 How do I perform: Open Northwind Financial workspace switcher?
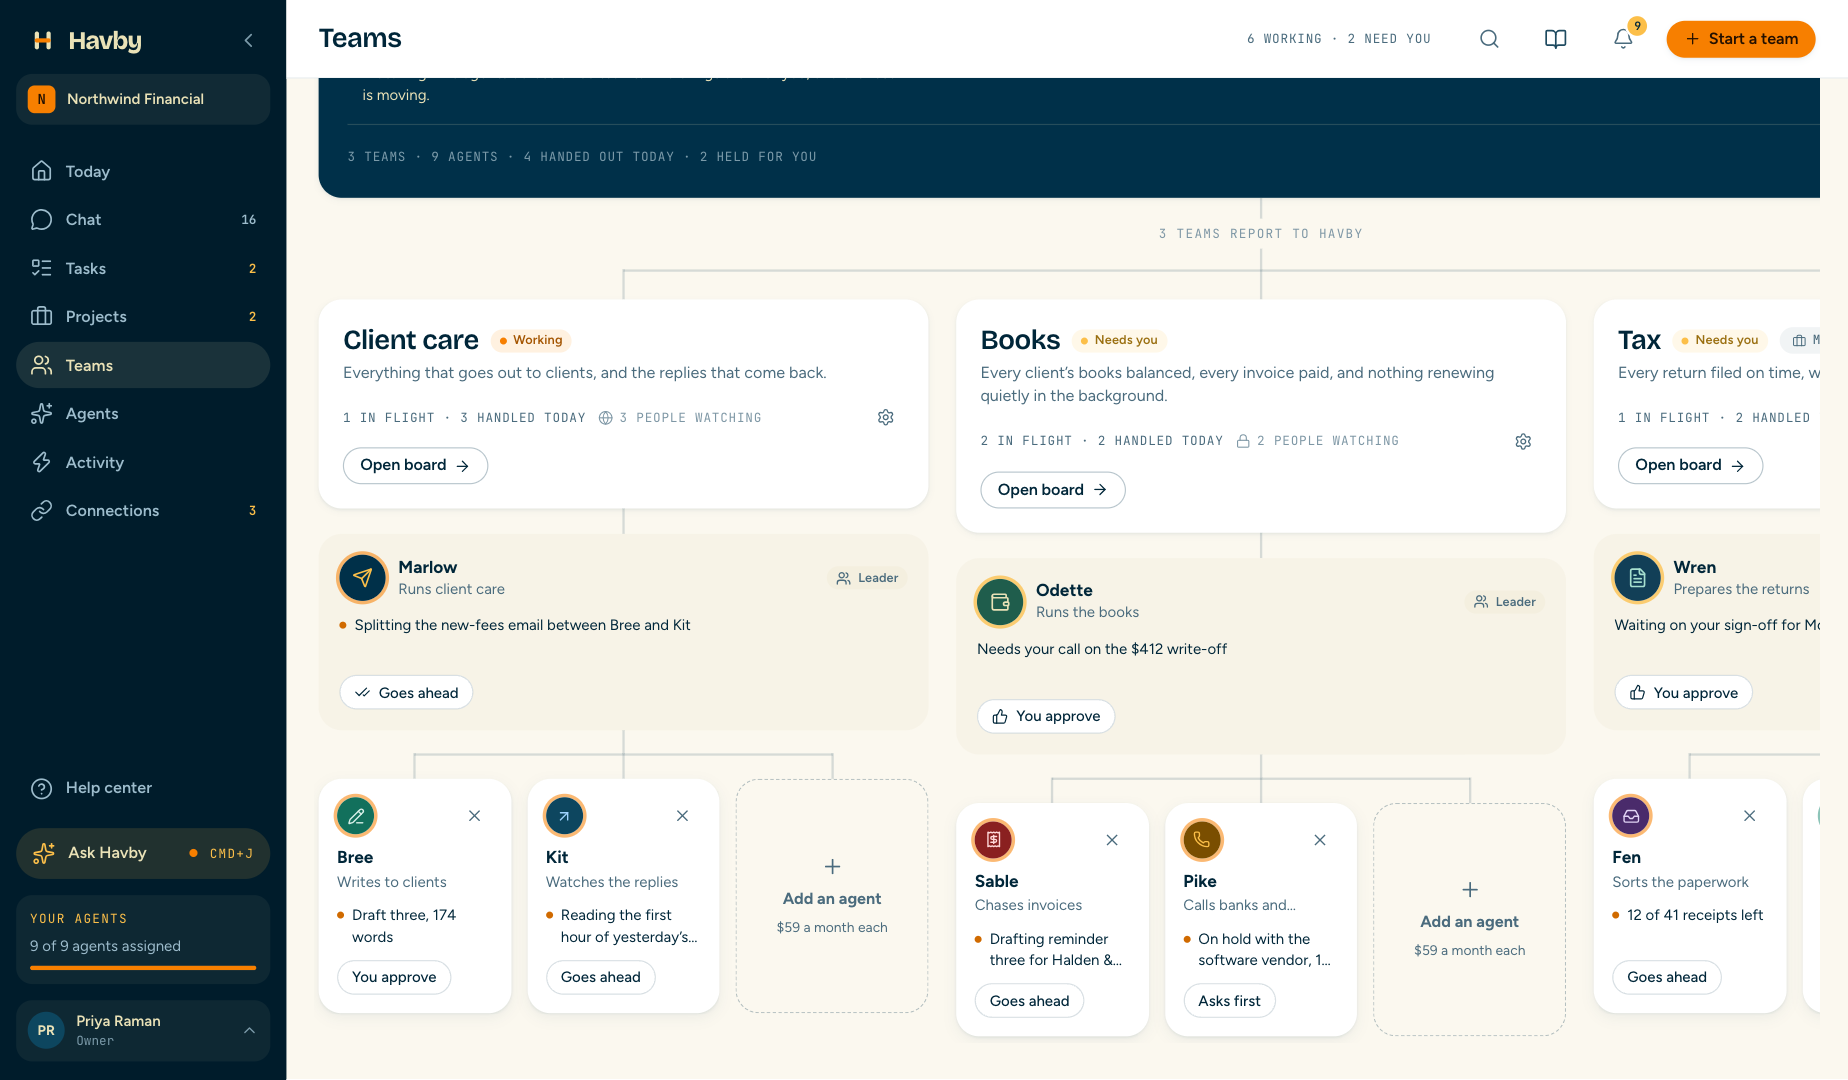point(143,99)
